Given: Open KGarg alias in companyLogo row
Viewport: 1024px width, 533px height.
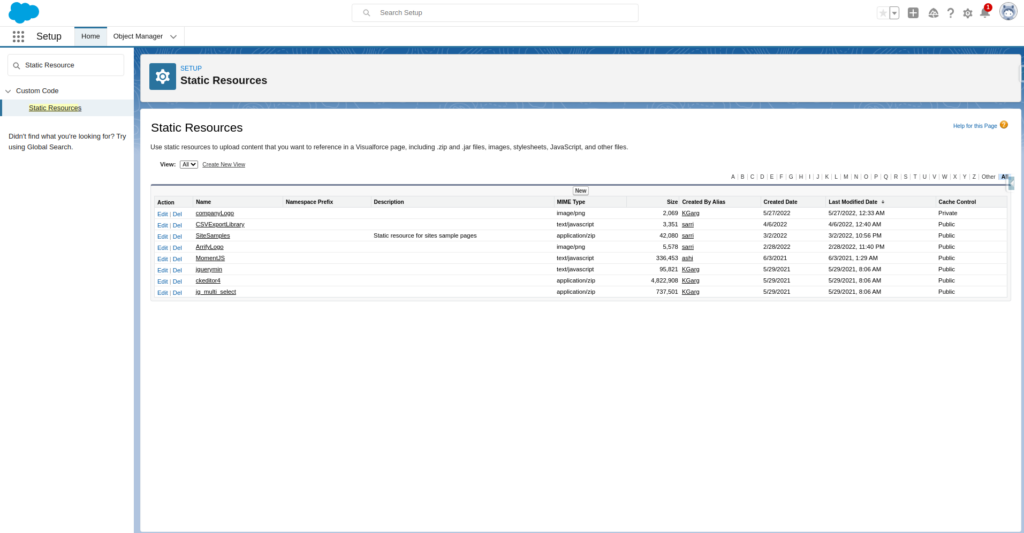Looking at the screenshot, I should coord(690,213).
